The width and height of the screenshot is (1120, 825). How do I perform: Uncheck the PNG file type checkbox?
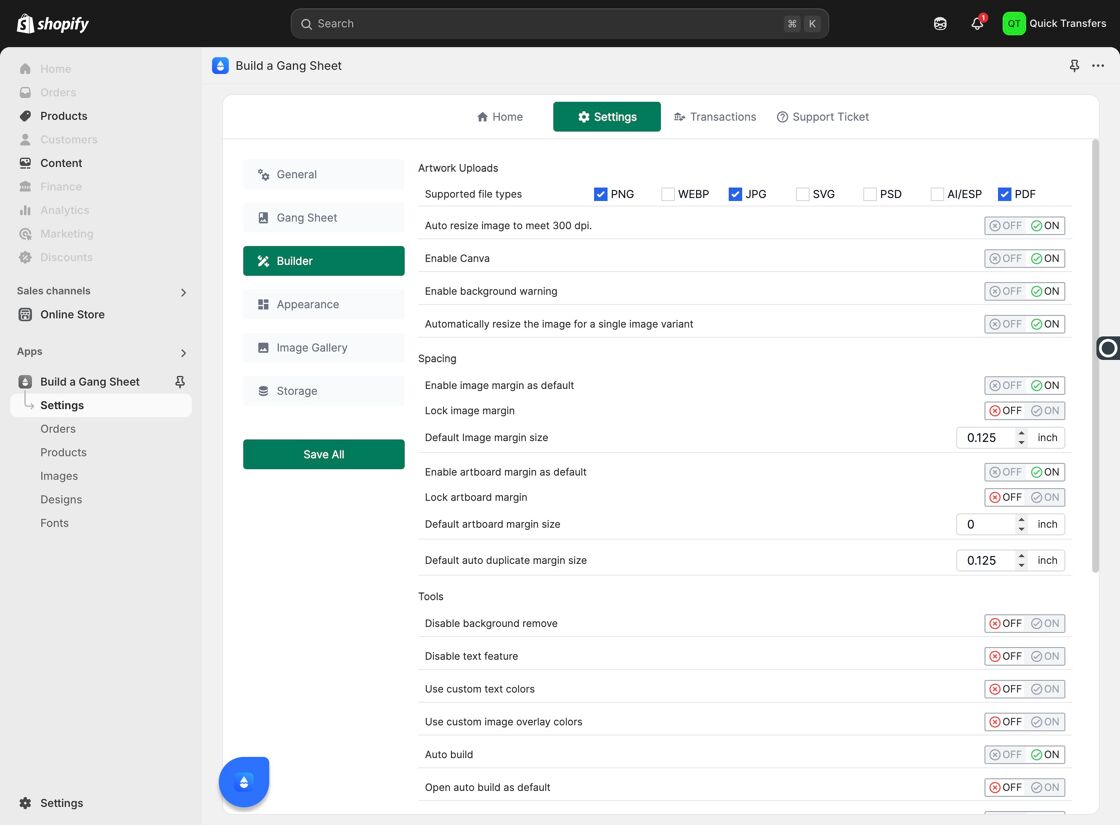[x=600, y=194]
